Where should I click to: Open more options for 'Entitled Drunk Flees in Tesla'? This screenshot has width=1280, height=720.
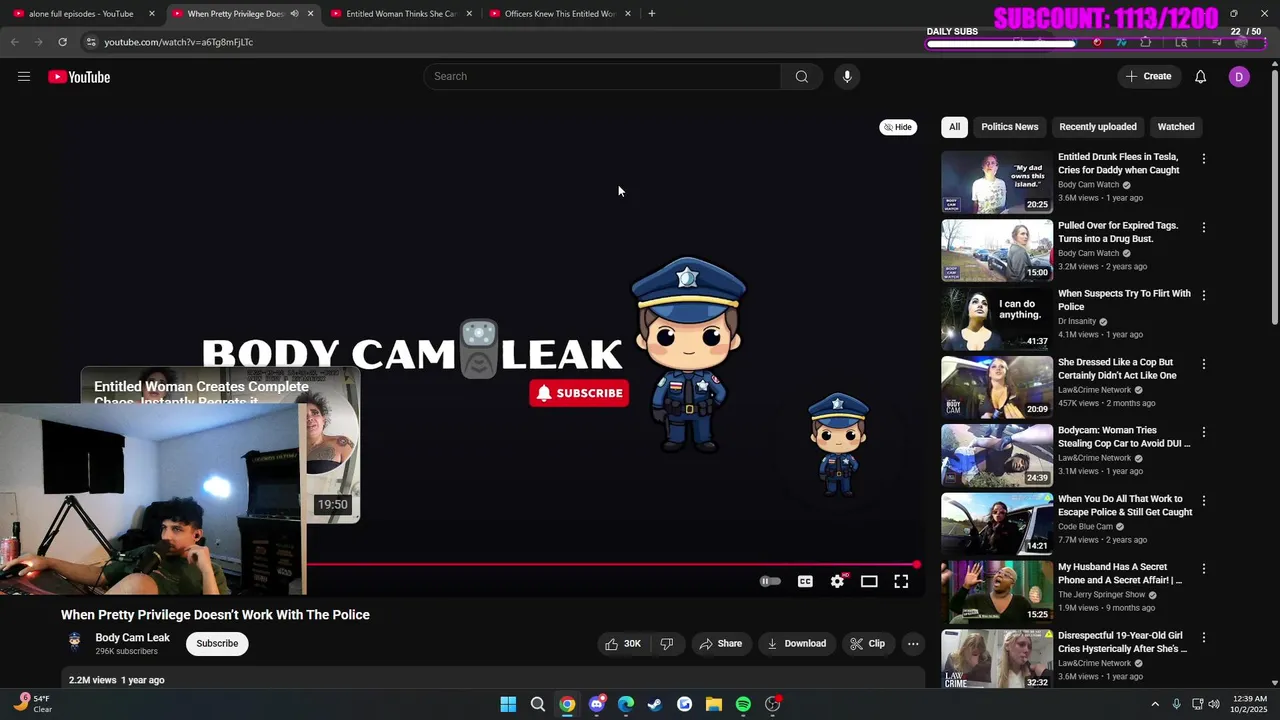[x=1203, y=159]
